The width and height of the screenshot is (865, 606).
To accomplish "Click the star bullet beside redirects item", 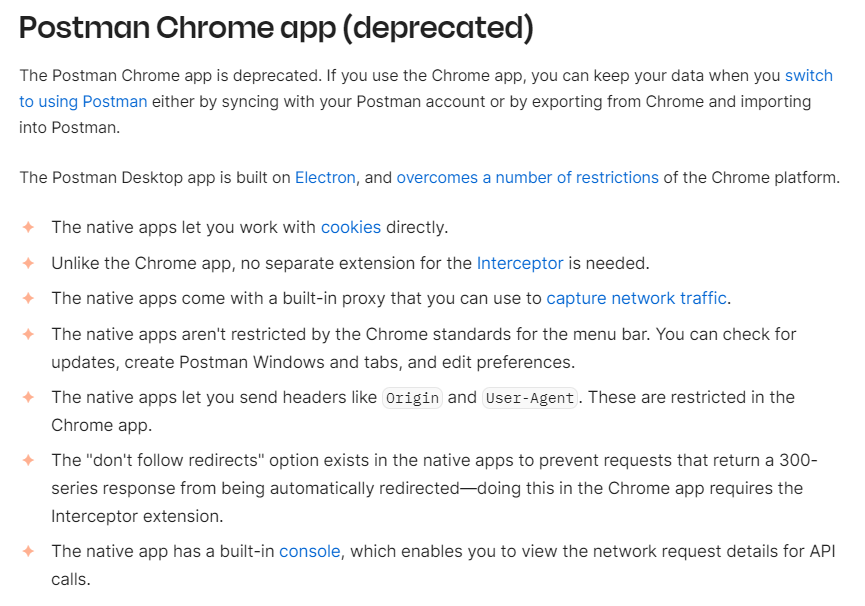I will 28,460.
